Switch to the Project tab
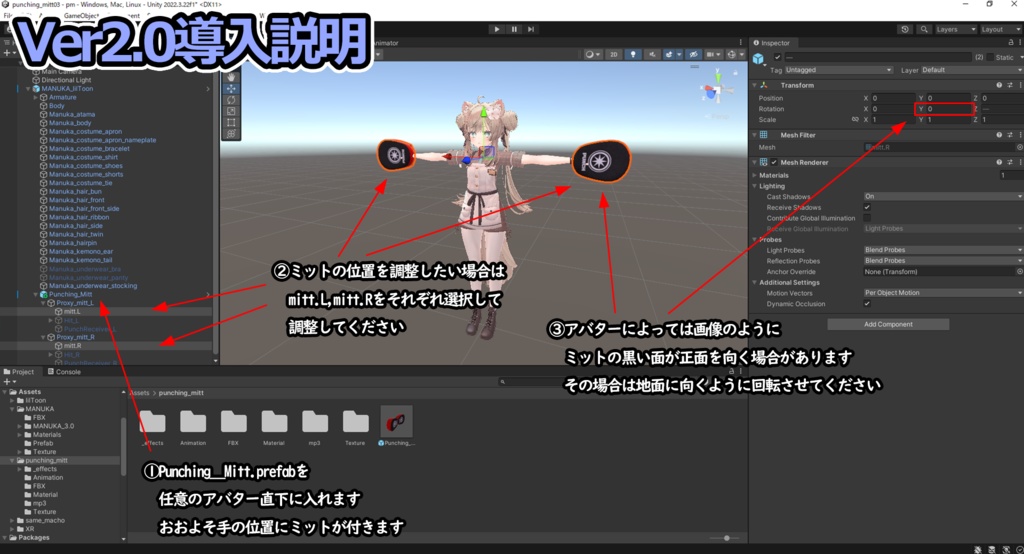The image size is (1024, 554). [19, 372]
